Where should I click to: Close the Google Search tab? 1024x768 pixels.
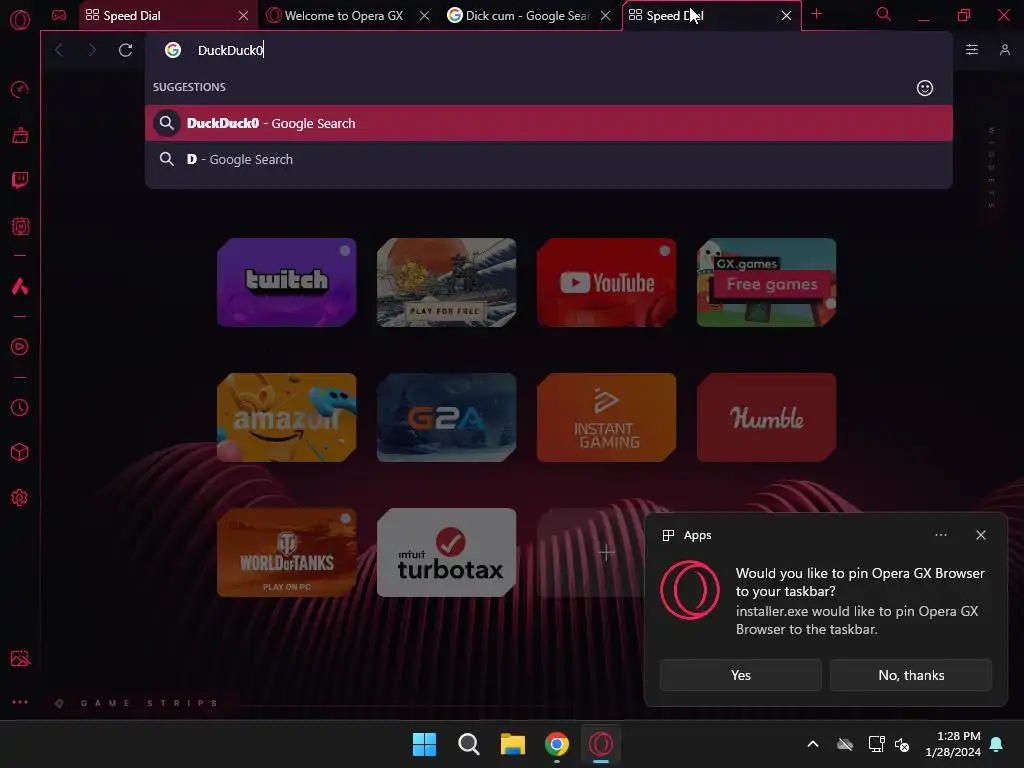606,15
